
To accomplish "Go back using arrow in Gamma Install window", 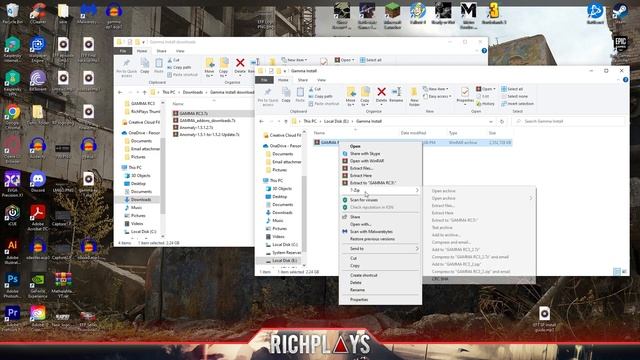I will (x=262, y=121).
